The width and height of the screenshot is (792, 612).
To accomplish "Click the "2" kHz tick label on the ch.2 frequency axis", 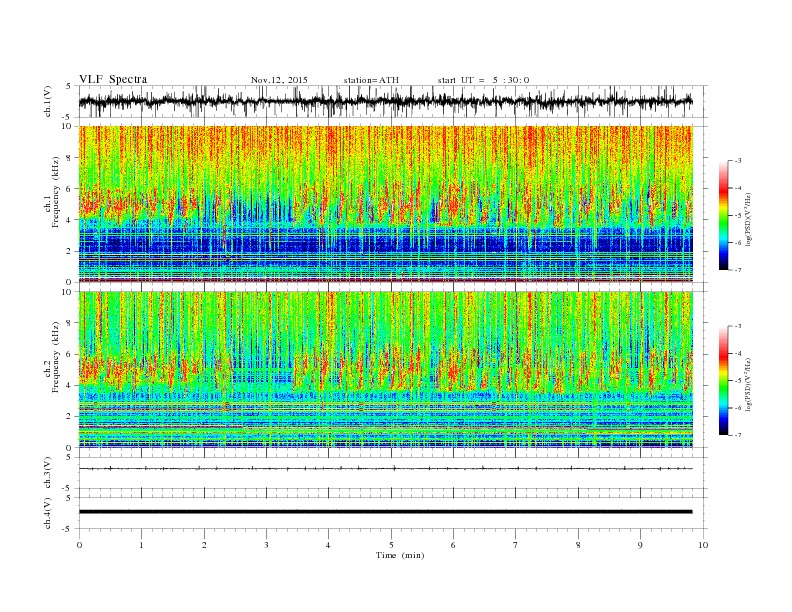I will pos(69,417).
